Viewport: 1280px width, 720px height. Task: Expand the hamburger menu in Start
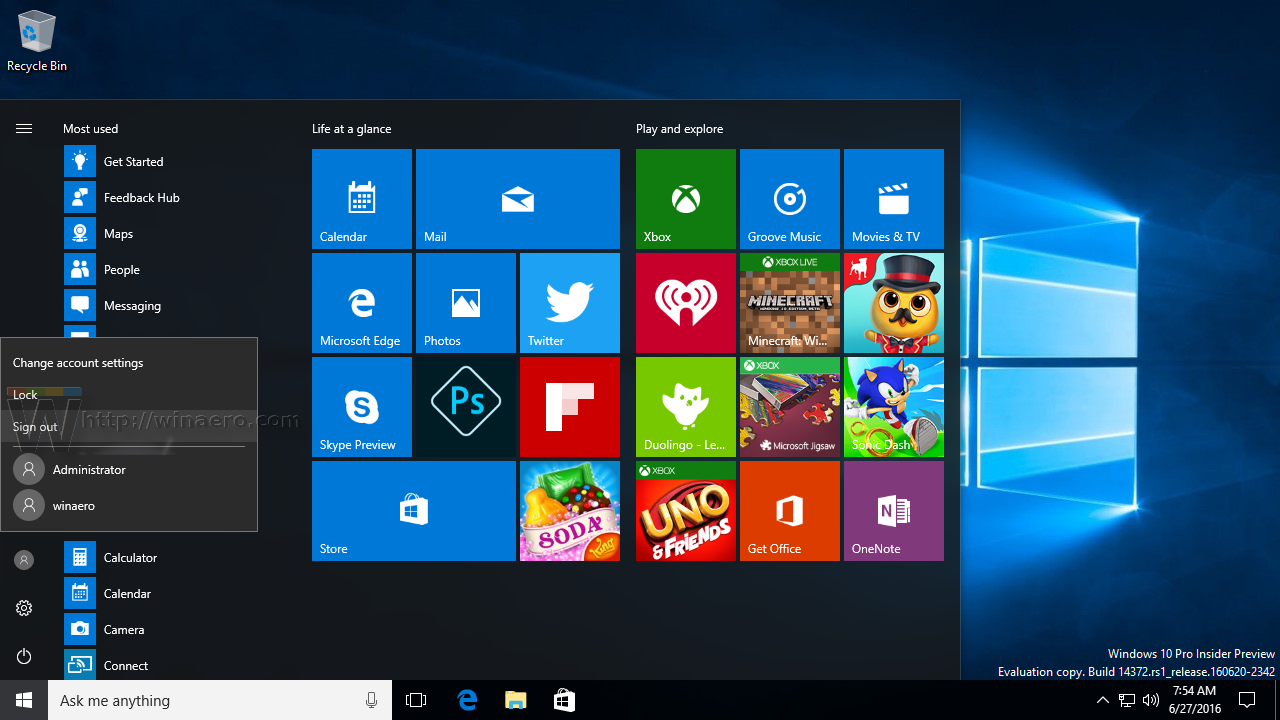[x=24, y=129]
